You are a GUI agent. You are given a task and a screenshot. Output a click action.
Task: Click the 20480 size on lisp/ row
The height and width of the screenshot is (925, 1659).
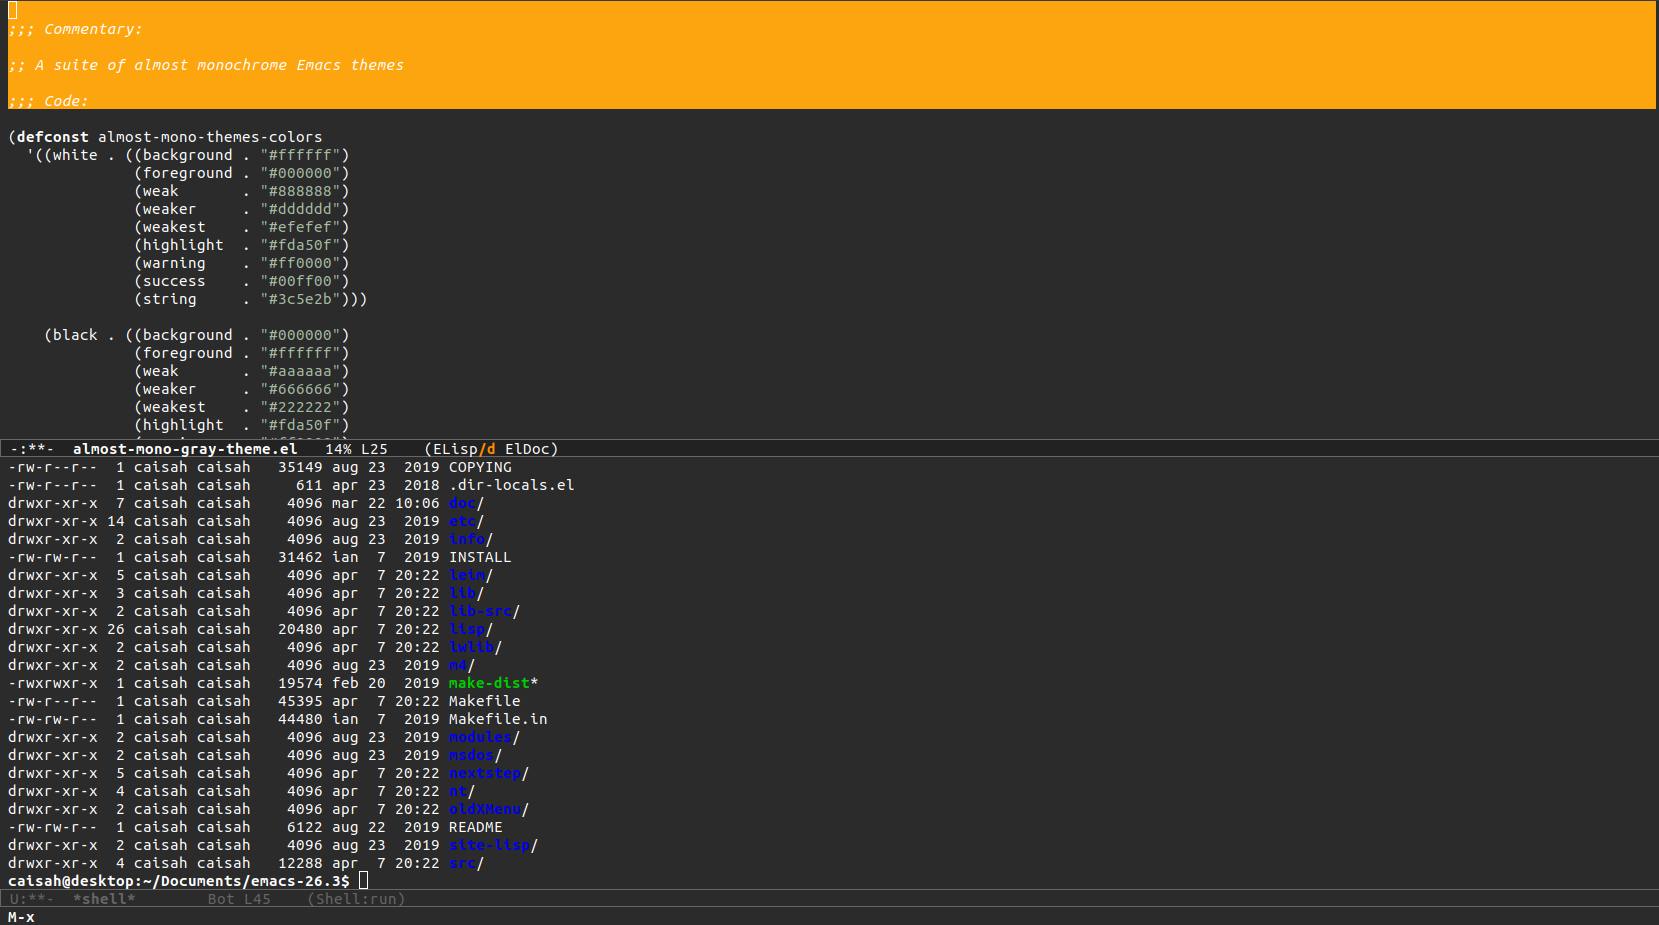[300, 629]
